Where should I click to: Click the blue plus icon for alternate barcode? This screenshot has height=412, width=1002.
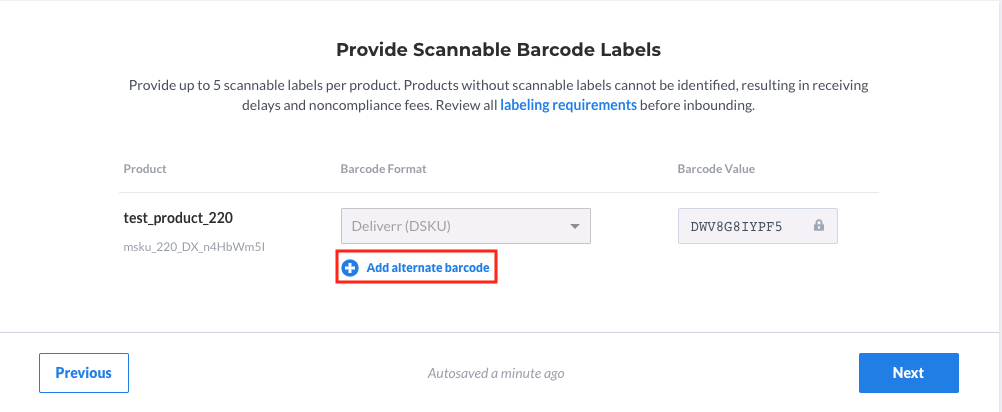pyautogui.click(x=350, y=268)
